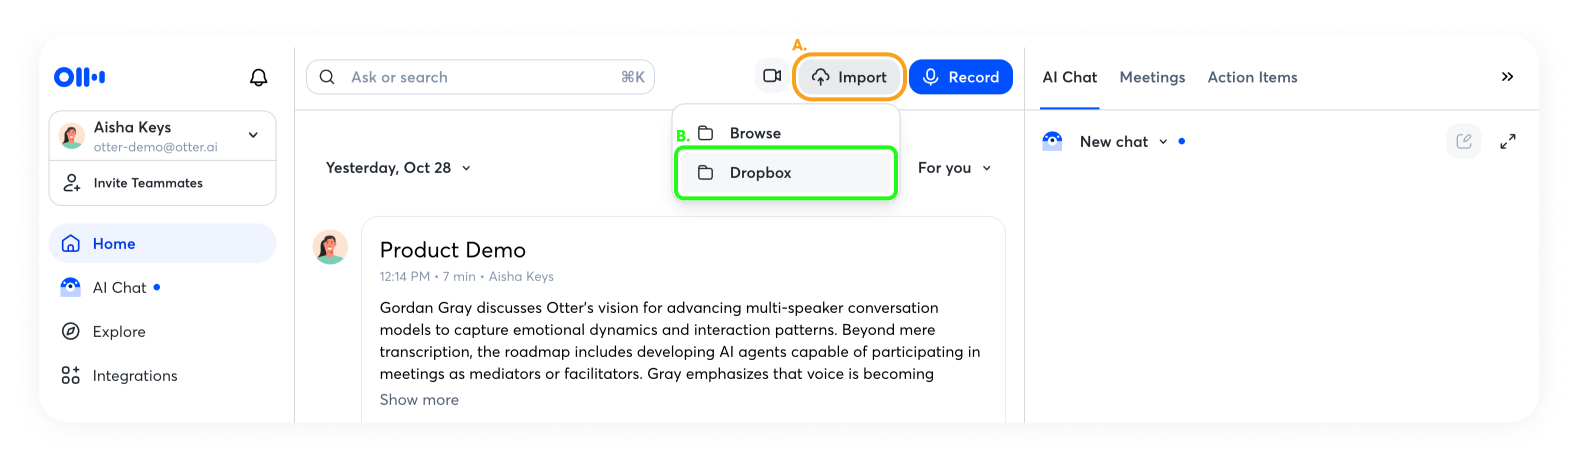Open the New chat dropdown

tap(1124, 142)
